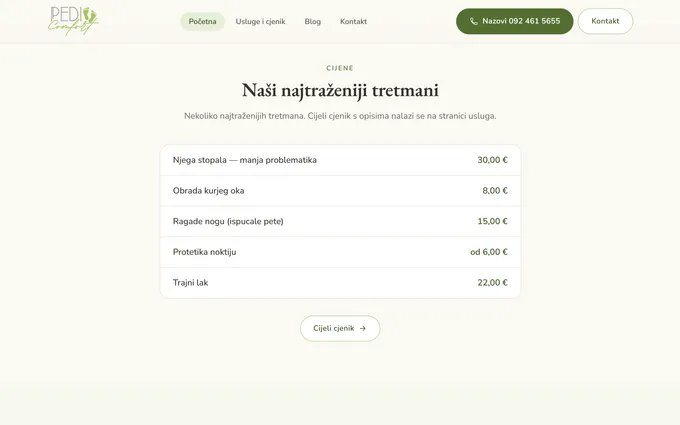680x425 pixels.
Task: Call via Nazovi 092 461 5655 button
Action: pos(514,21)
